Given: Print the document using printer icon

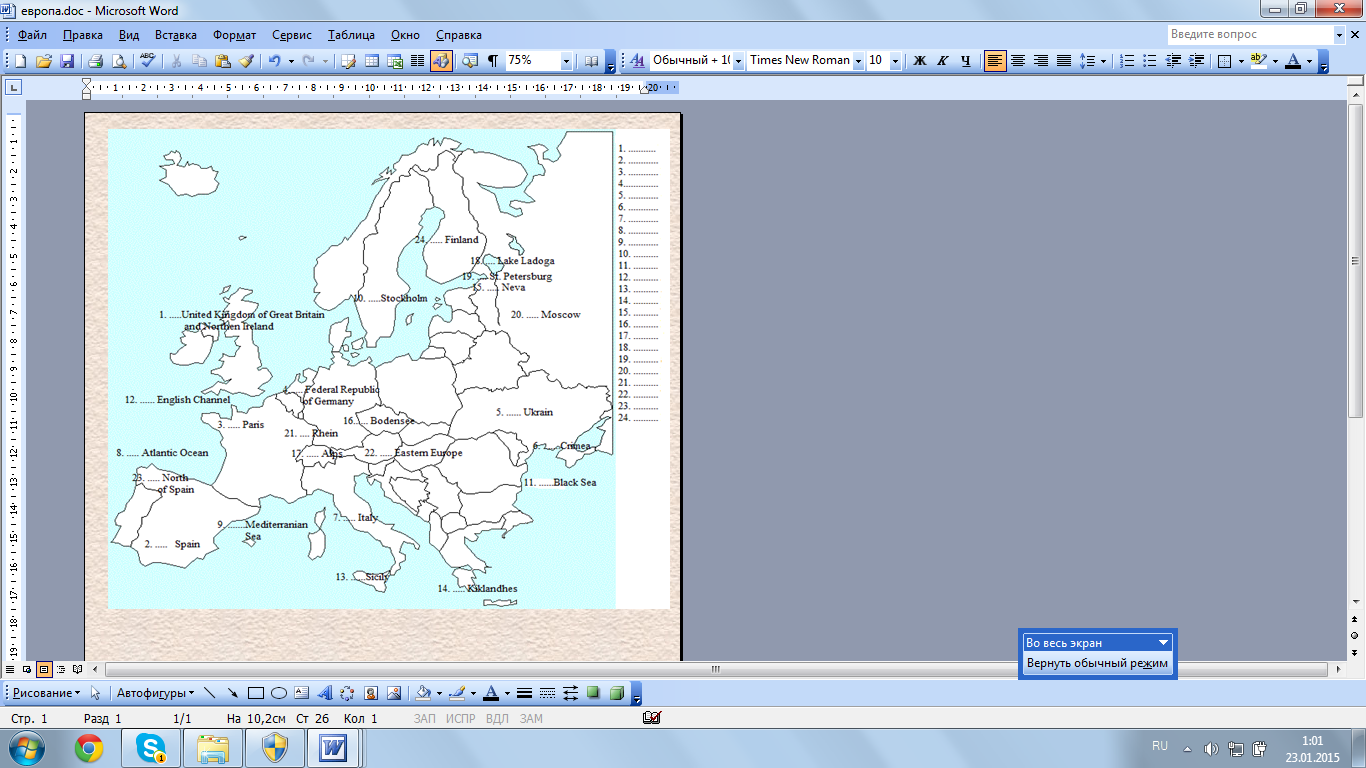Looking at the screenshot, I should pos(96,61).
